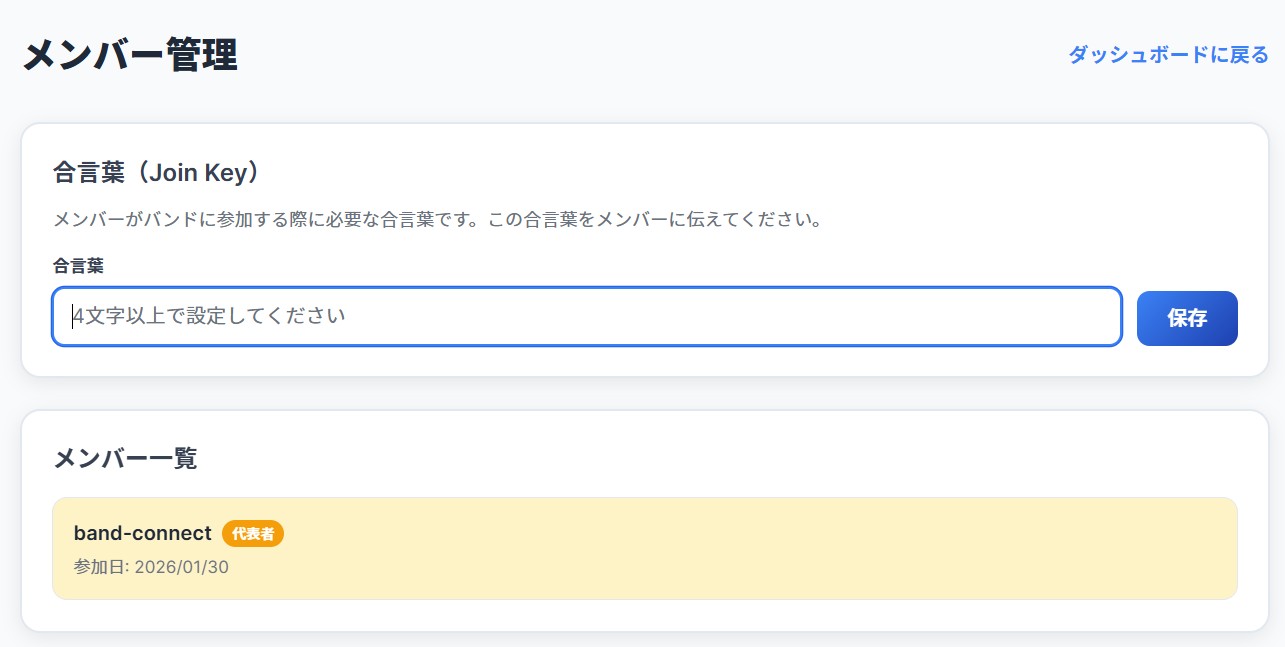
Task: Click the member name band-connect
Action: pyautogui.click(x=141, y=533)
